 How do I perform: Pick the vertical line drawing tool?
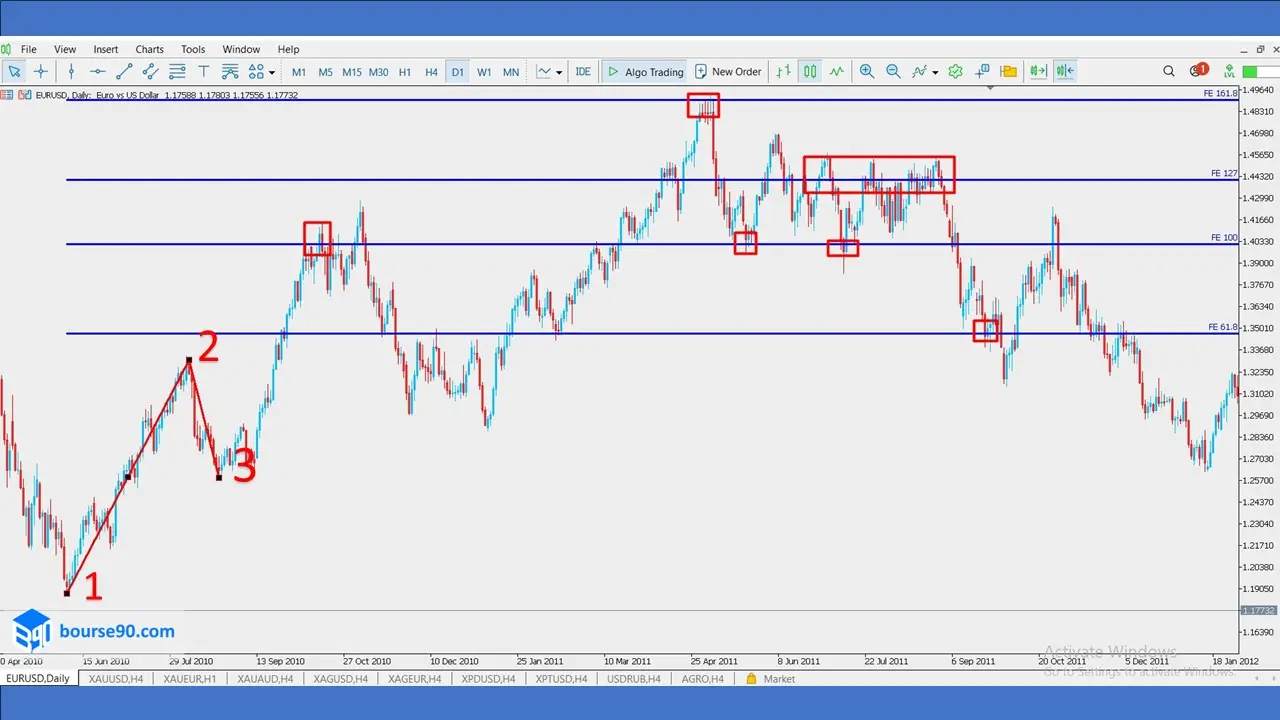click(x=71, y=72)
